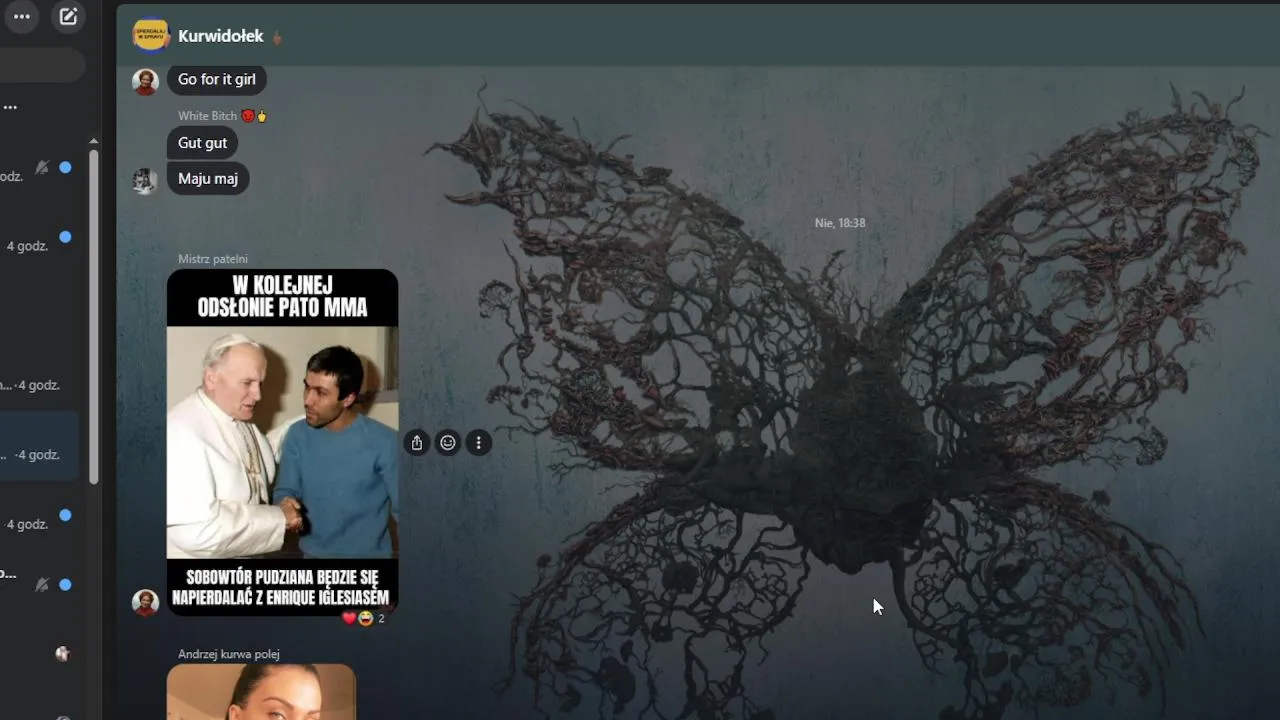The image size is (1280, 720).
Task: View reactions on the Pato MMA meme
Action: [x=364, y=618]
